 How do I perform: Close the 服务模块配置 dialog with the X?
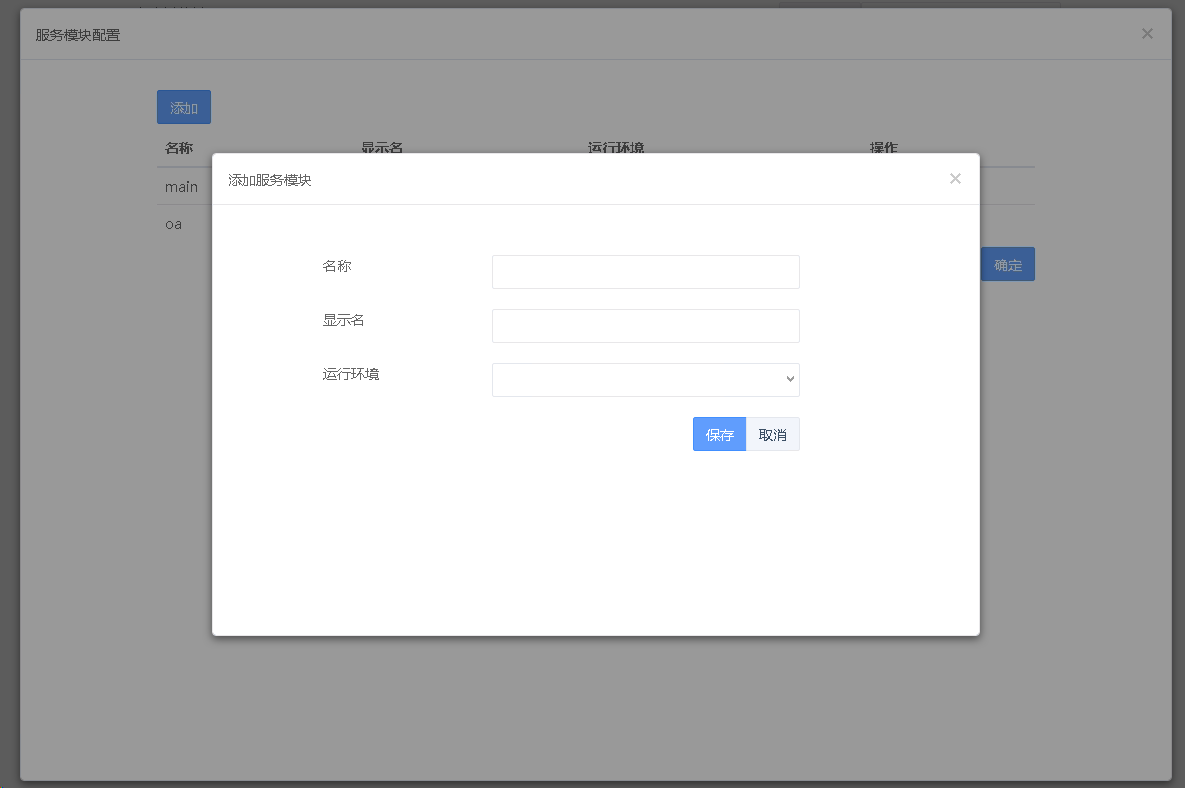coord(1147,34)
